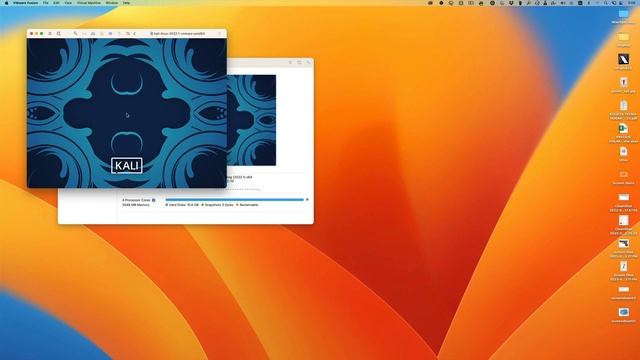Viewport: 640px width, 360px height.
Task: Click the network adapter arrows icon in VM toolbar
Action: [84, 33]
